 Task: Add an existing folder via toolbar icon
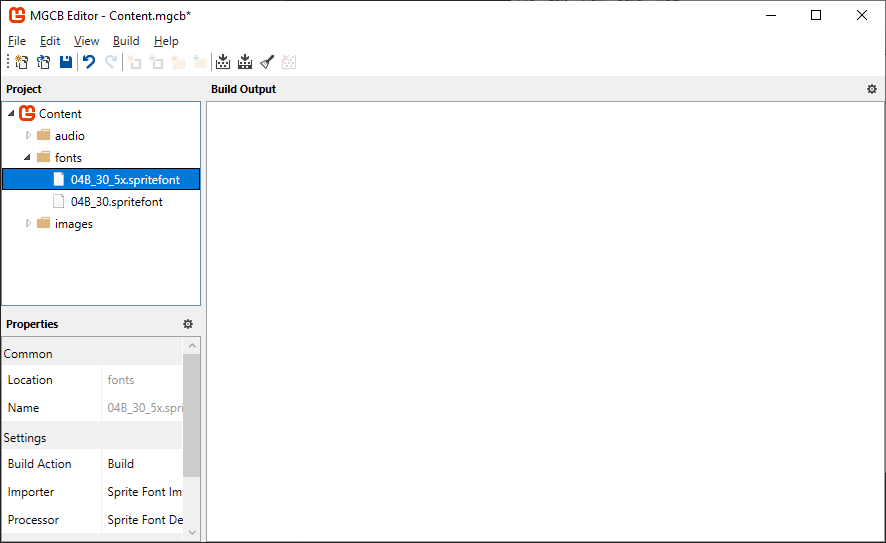(x=200, y=62)
